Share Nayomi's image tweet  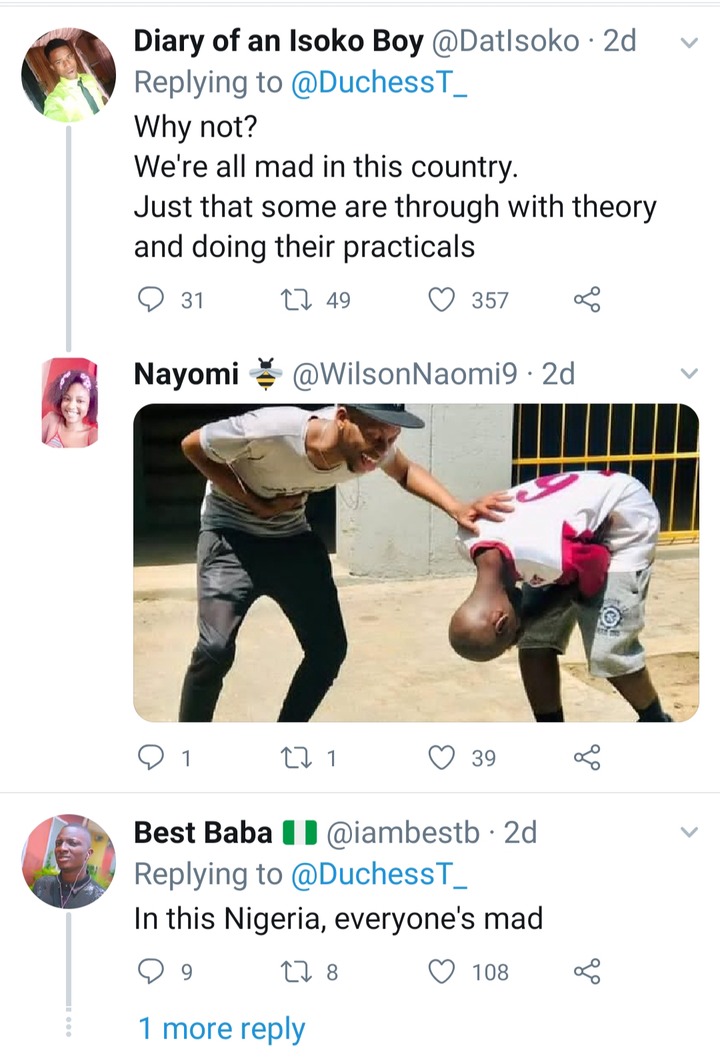(587, 758)
